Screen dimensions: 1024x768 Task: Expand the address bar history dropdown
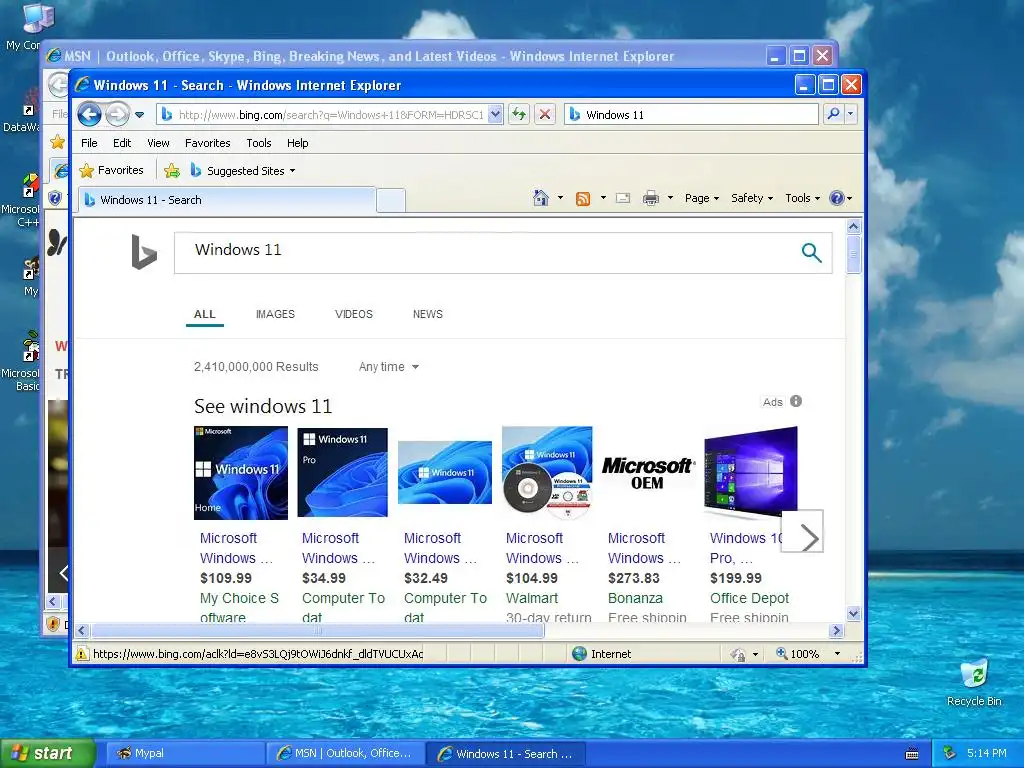click(496, 115)
